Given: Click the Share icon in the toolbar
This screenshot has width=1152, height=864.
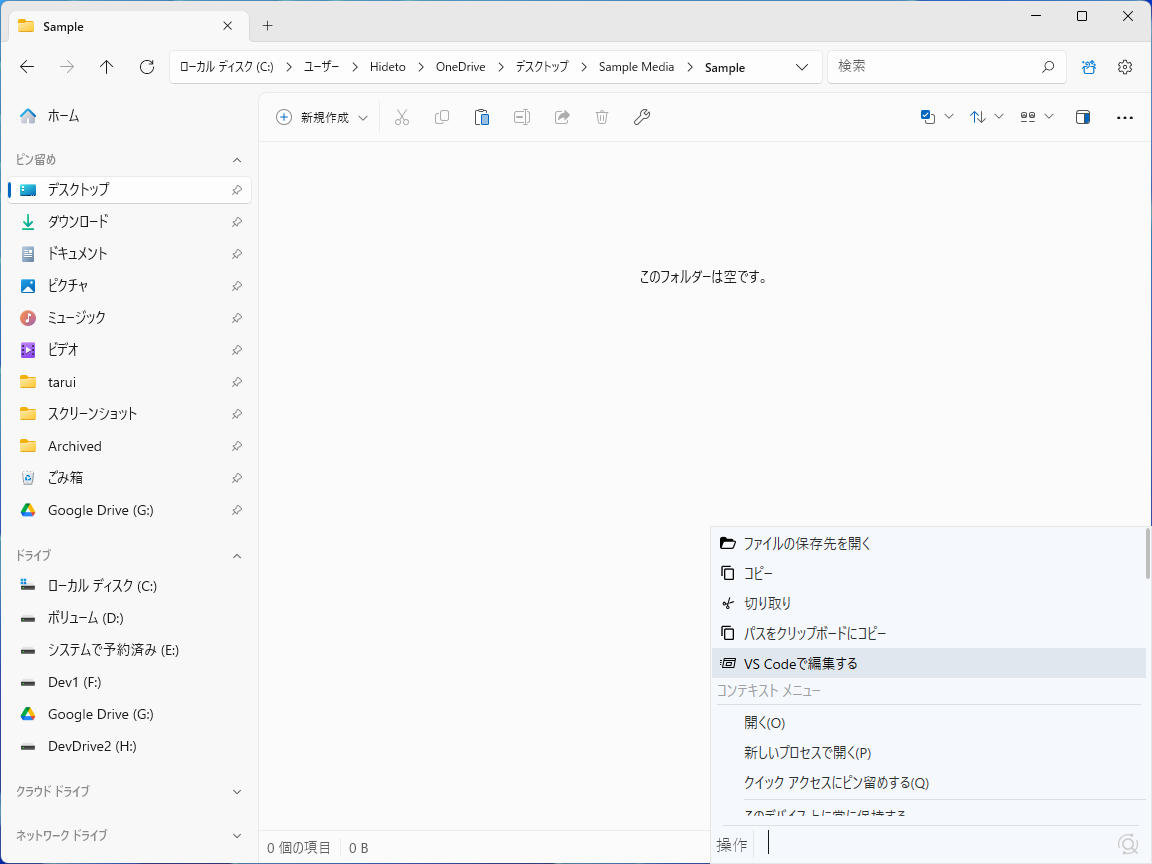Looking at the screenshot, I should 561,117.
